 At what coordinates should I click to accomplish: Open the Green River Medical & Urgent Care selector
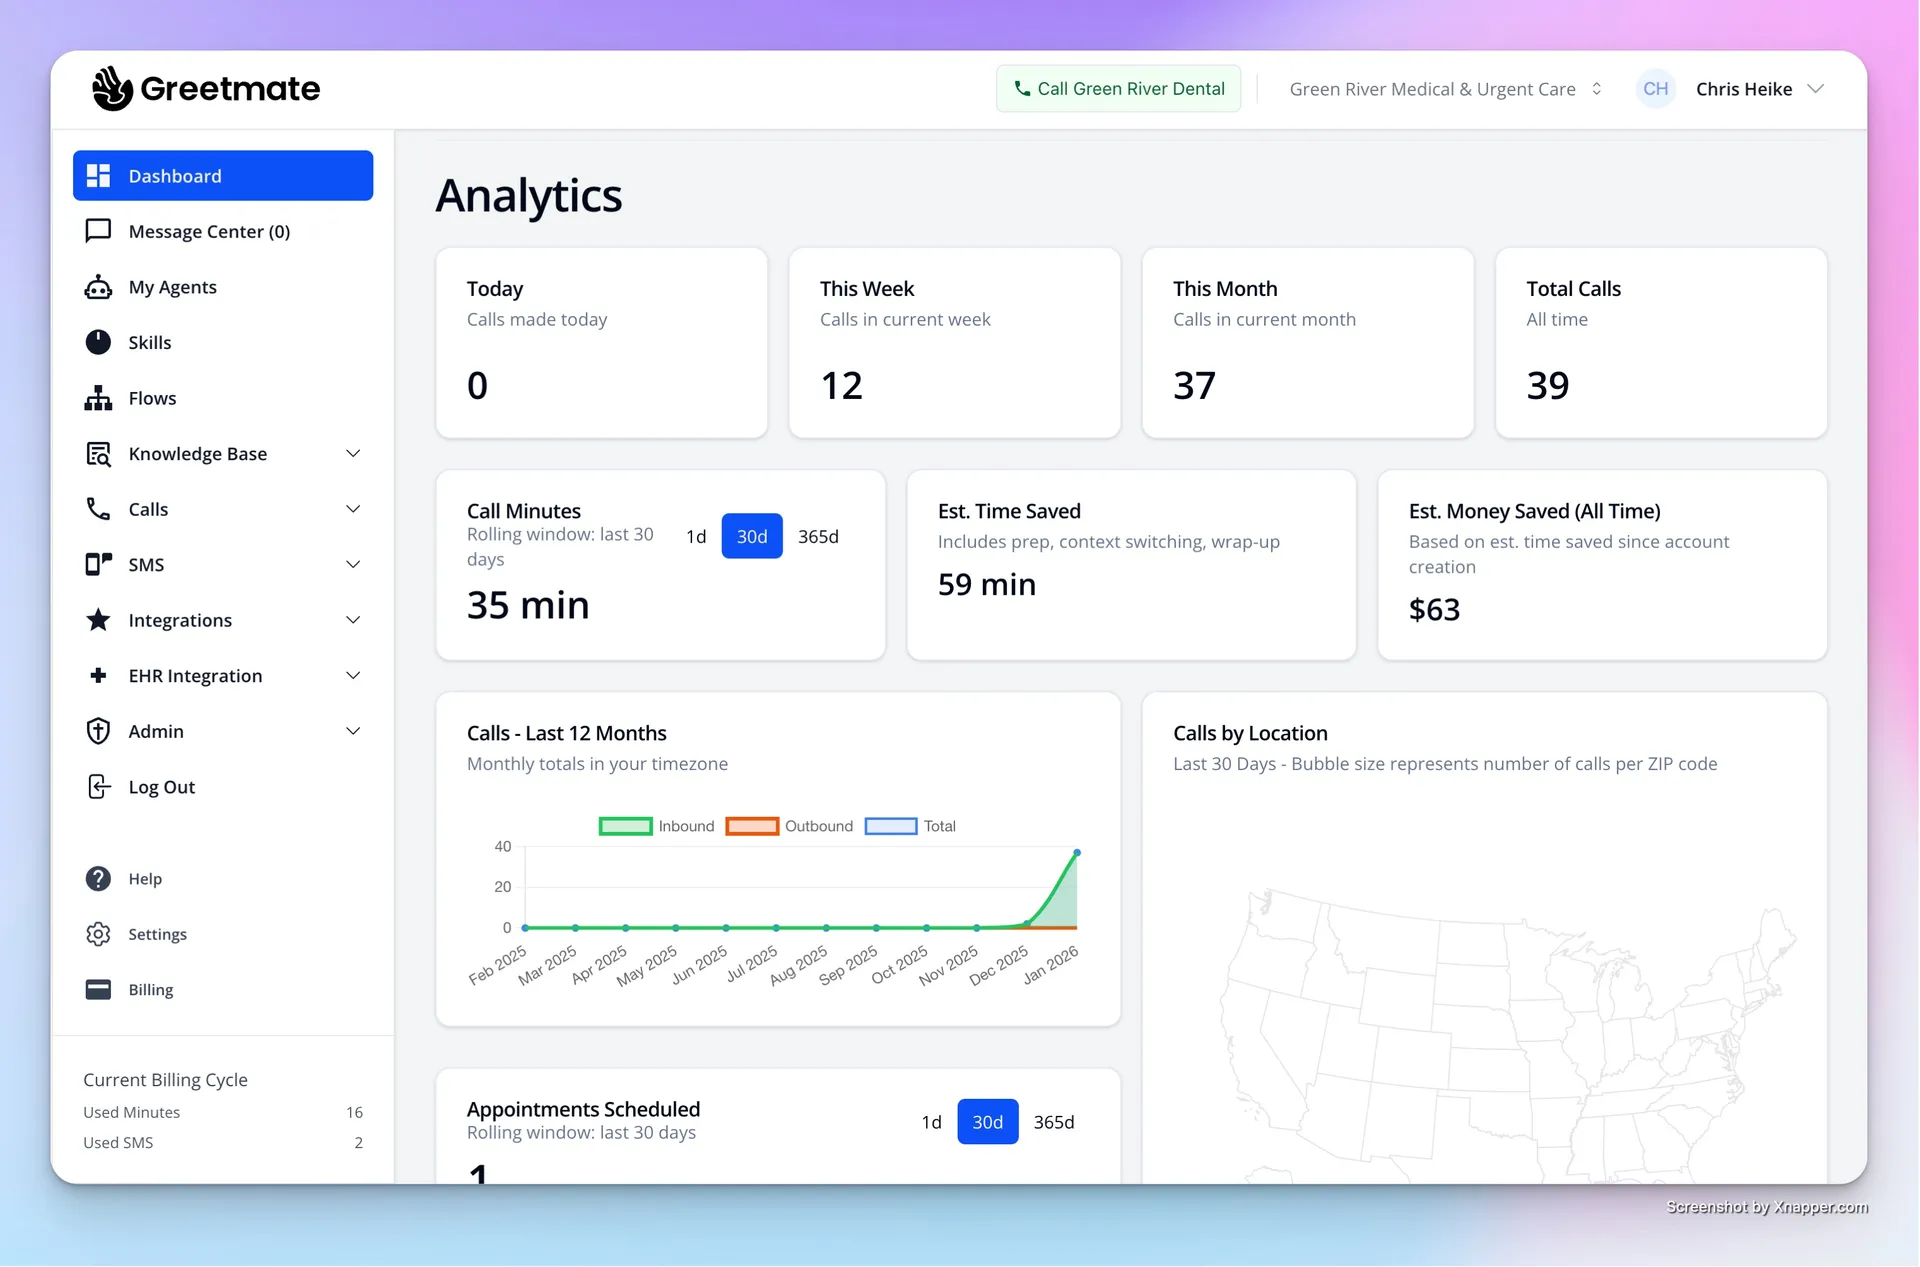[x=1444, y=88]
